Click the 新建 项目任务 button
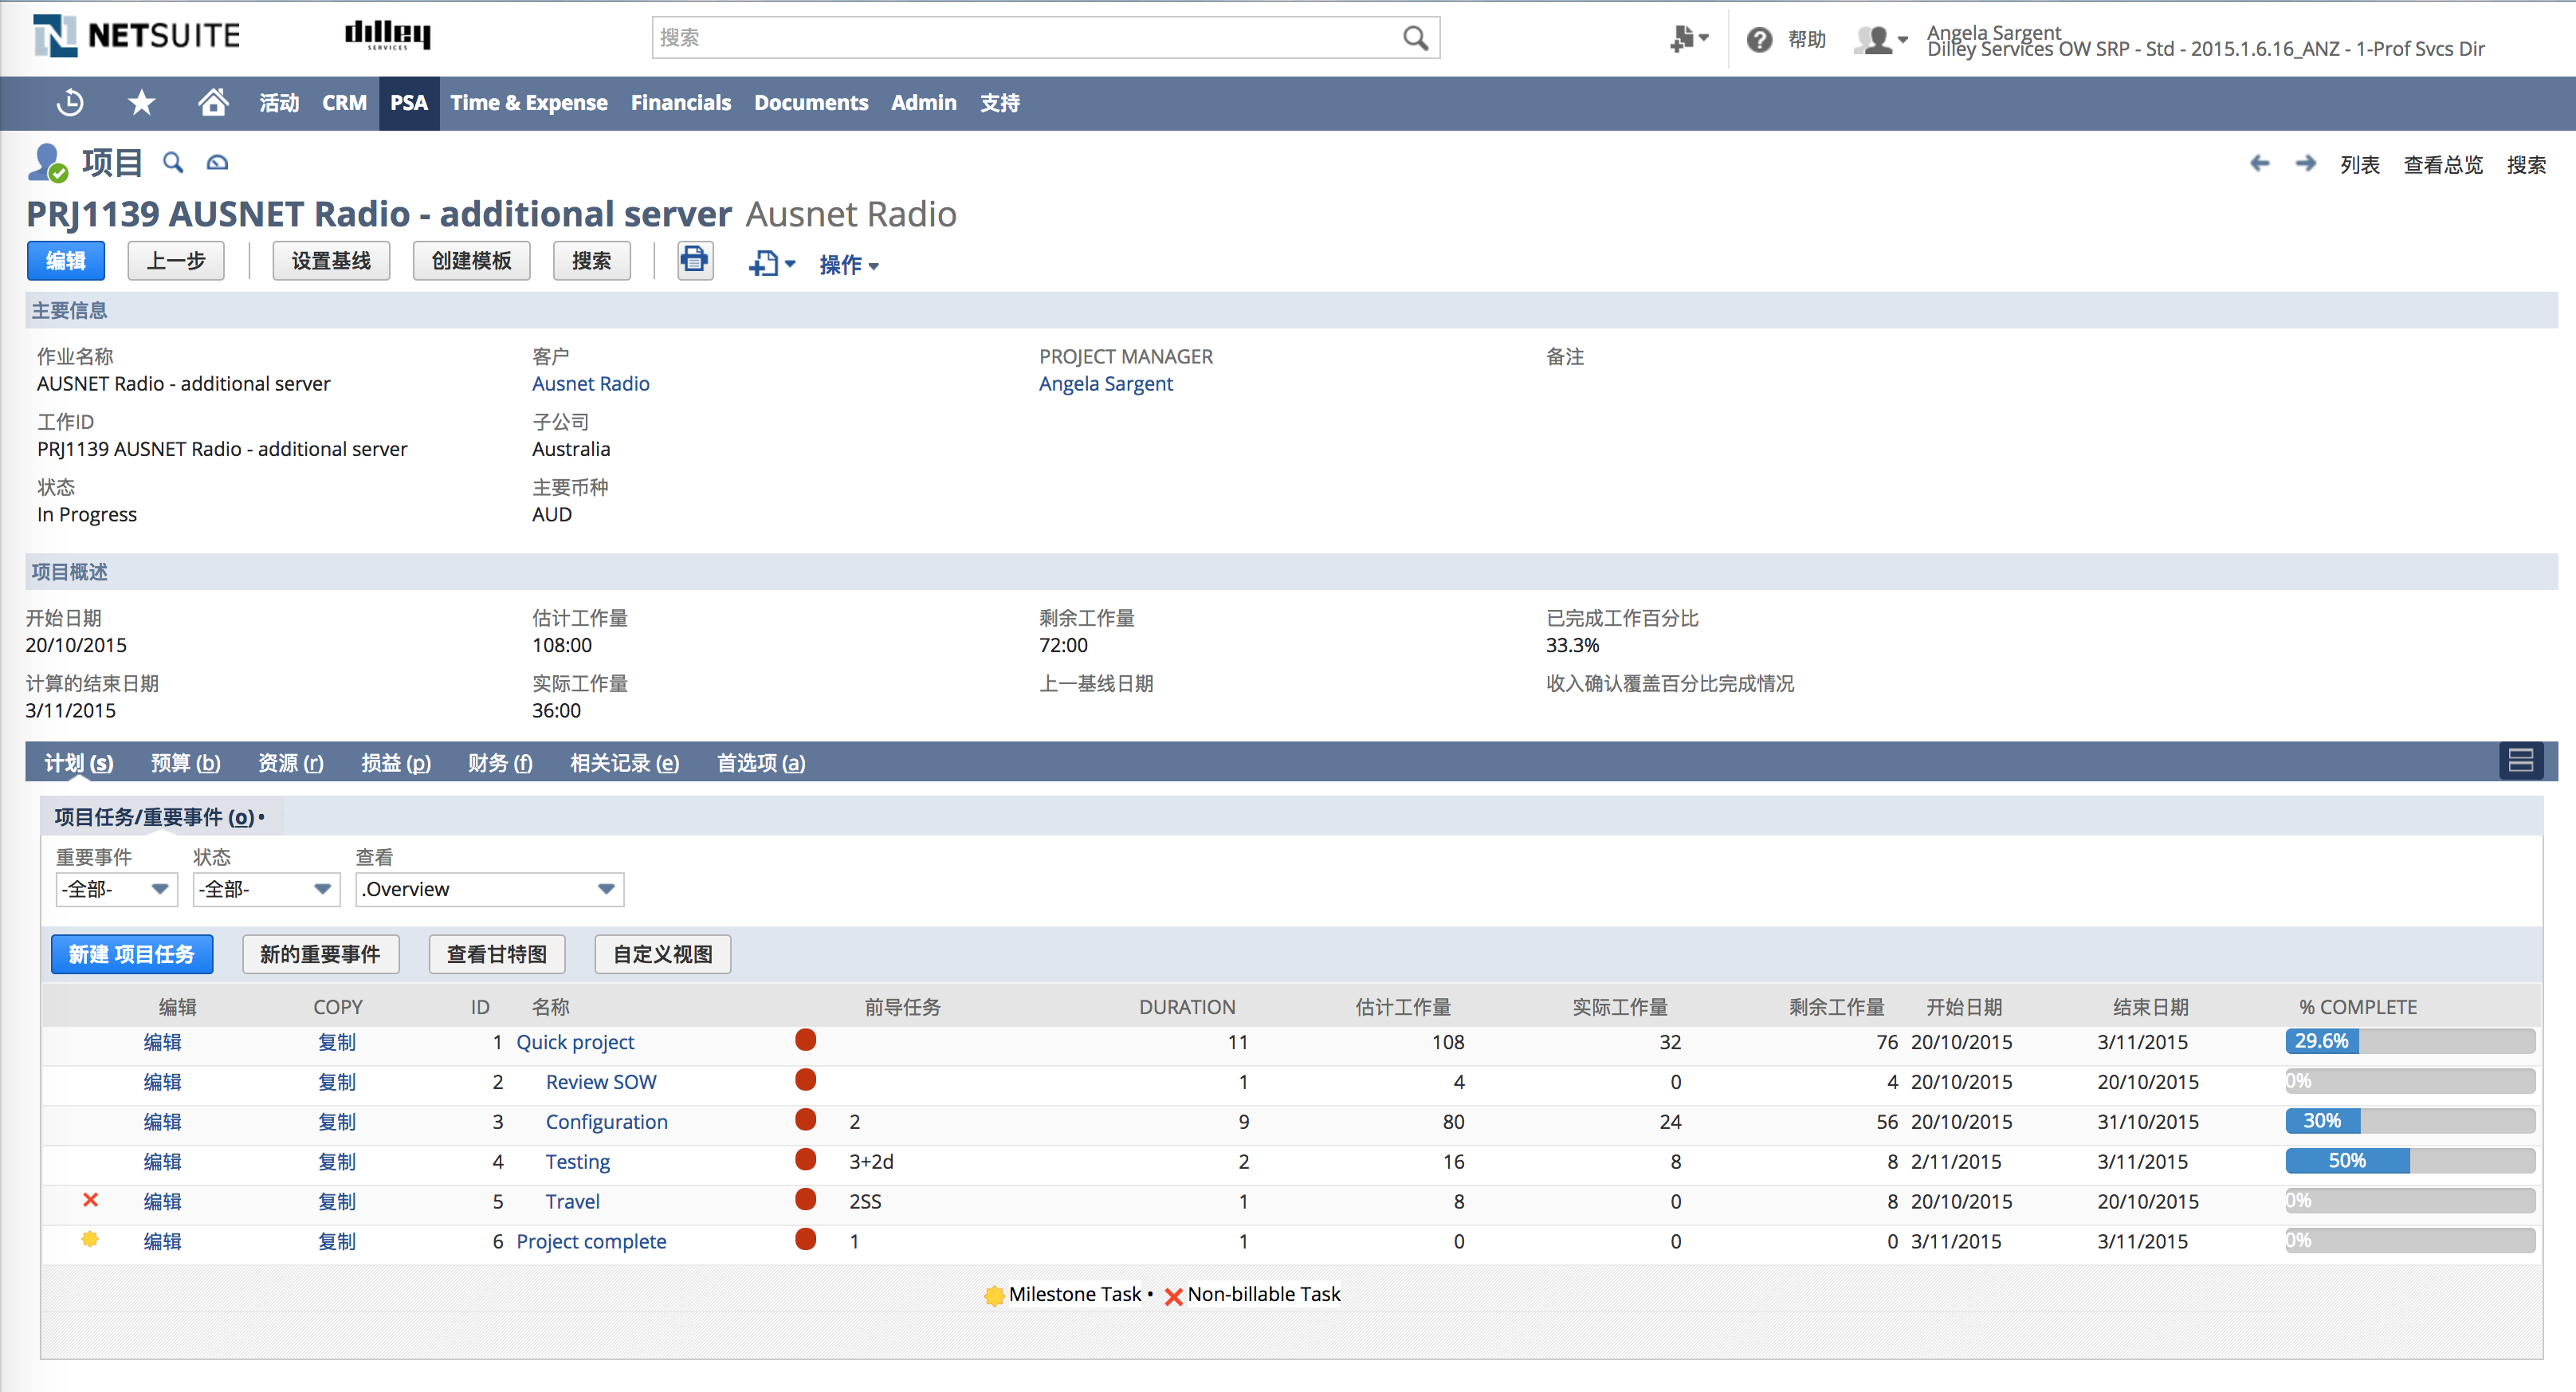The height and width of the screenshot is (1392, 2576). click(x=132, y=954)
